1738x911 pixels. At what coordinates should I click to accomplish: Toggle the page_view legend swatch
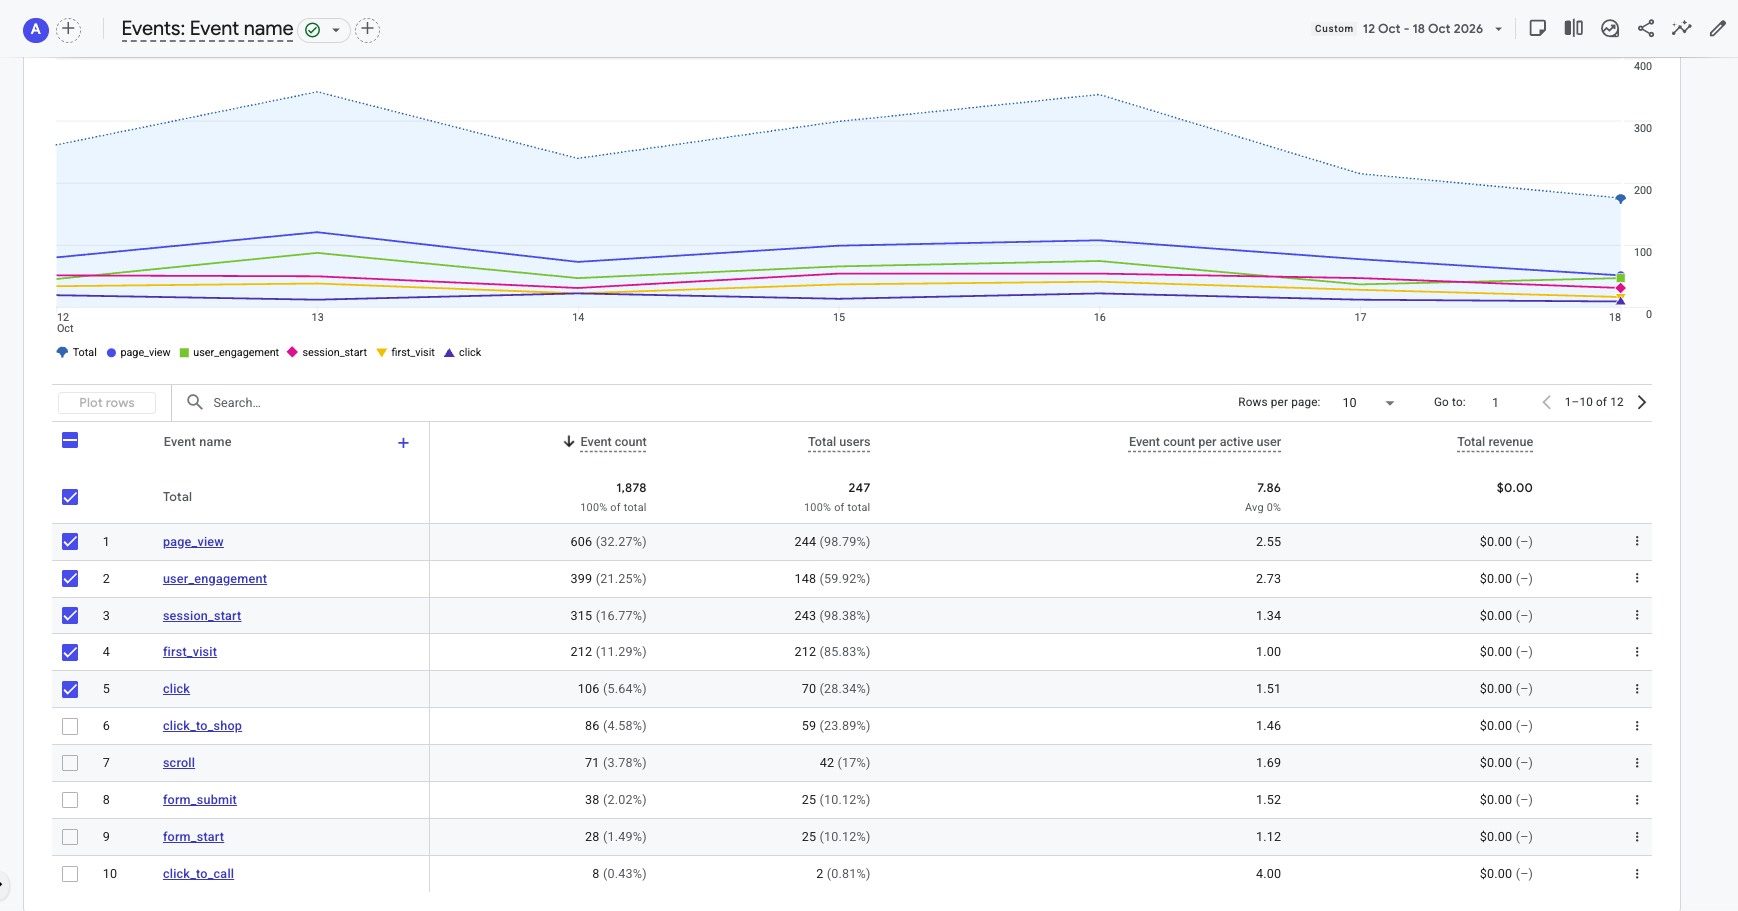point(112,352)
